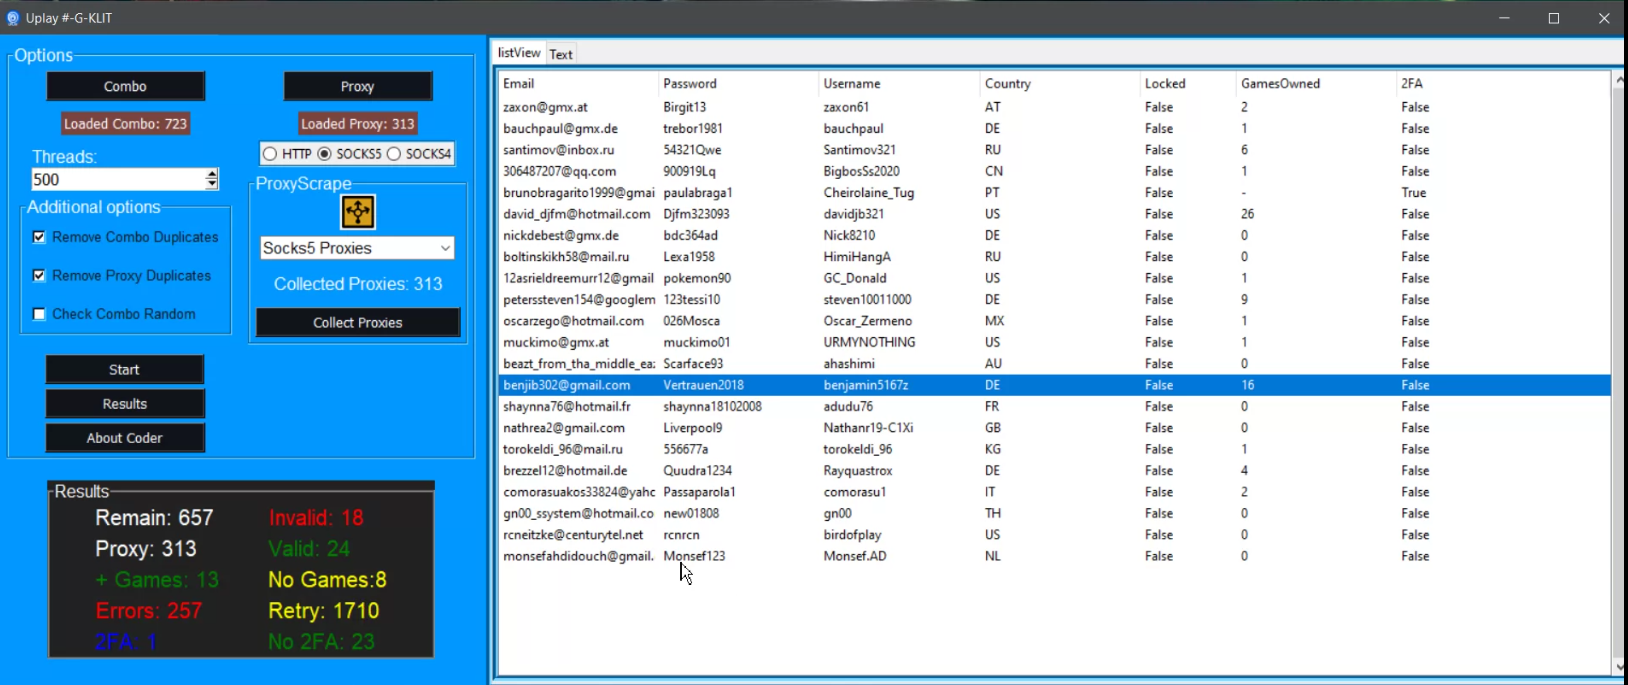Click the Combo button

[125, 86]
